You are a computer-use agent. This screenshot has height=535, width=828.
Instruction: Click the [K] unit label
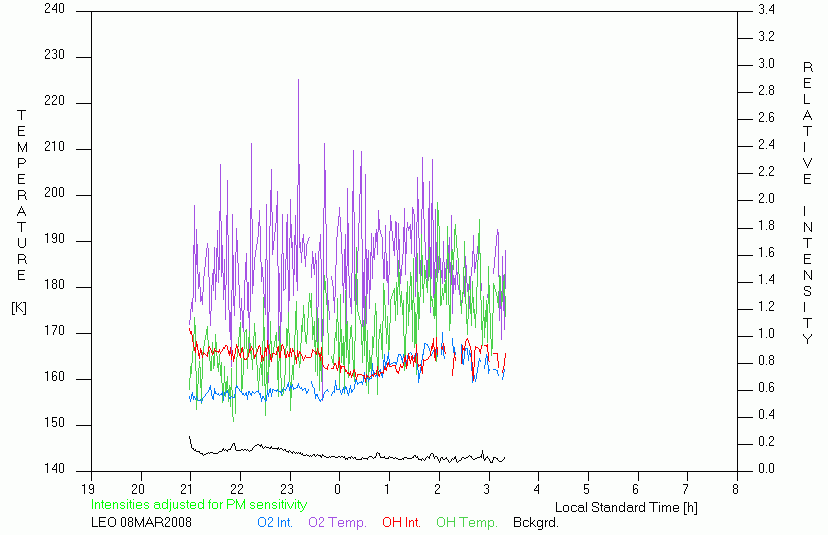pyautogui.click(x=19, y=307)
